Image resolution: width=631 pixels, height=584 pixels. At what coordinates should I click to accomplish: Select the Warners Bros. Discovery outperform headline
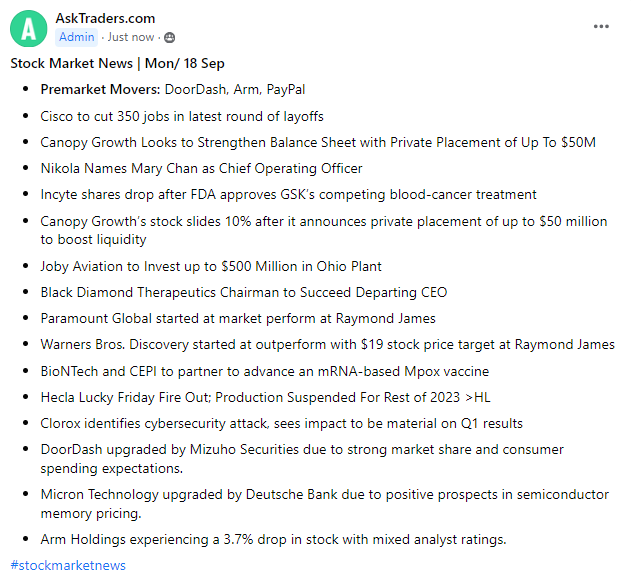pos(327,344)
